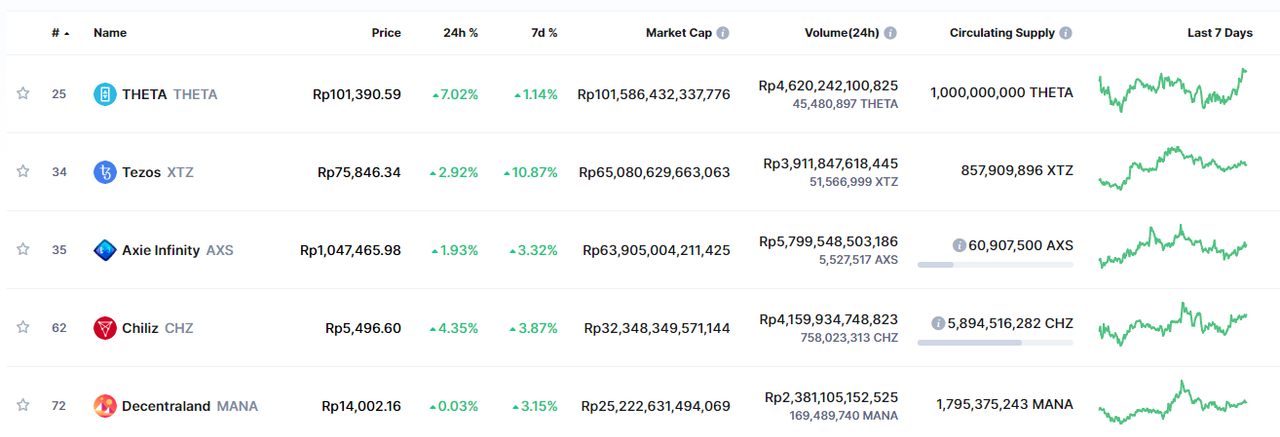Click the Tezos coin logo icon
The height and width of the screenshot is (437, 1280).
[x=104, y=172]
